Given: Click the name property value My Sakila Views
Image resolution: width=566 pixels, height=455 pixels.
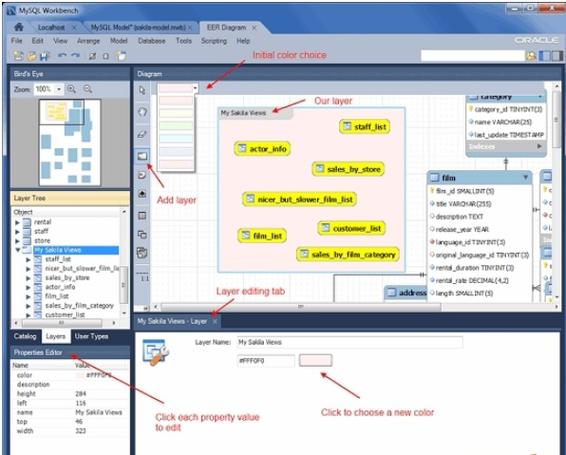Looking at the screenshot, I should 99,412.
